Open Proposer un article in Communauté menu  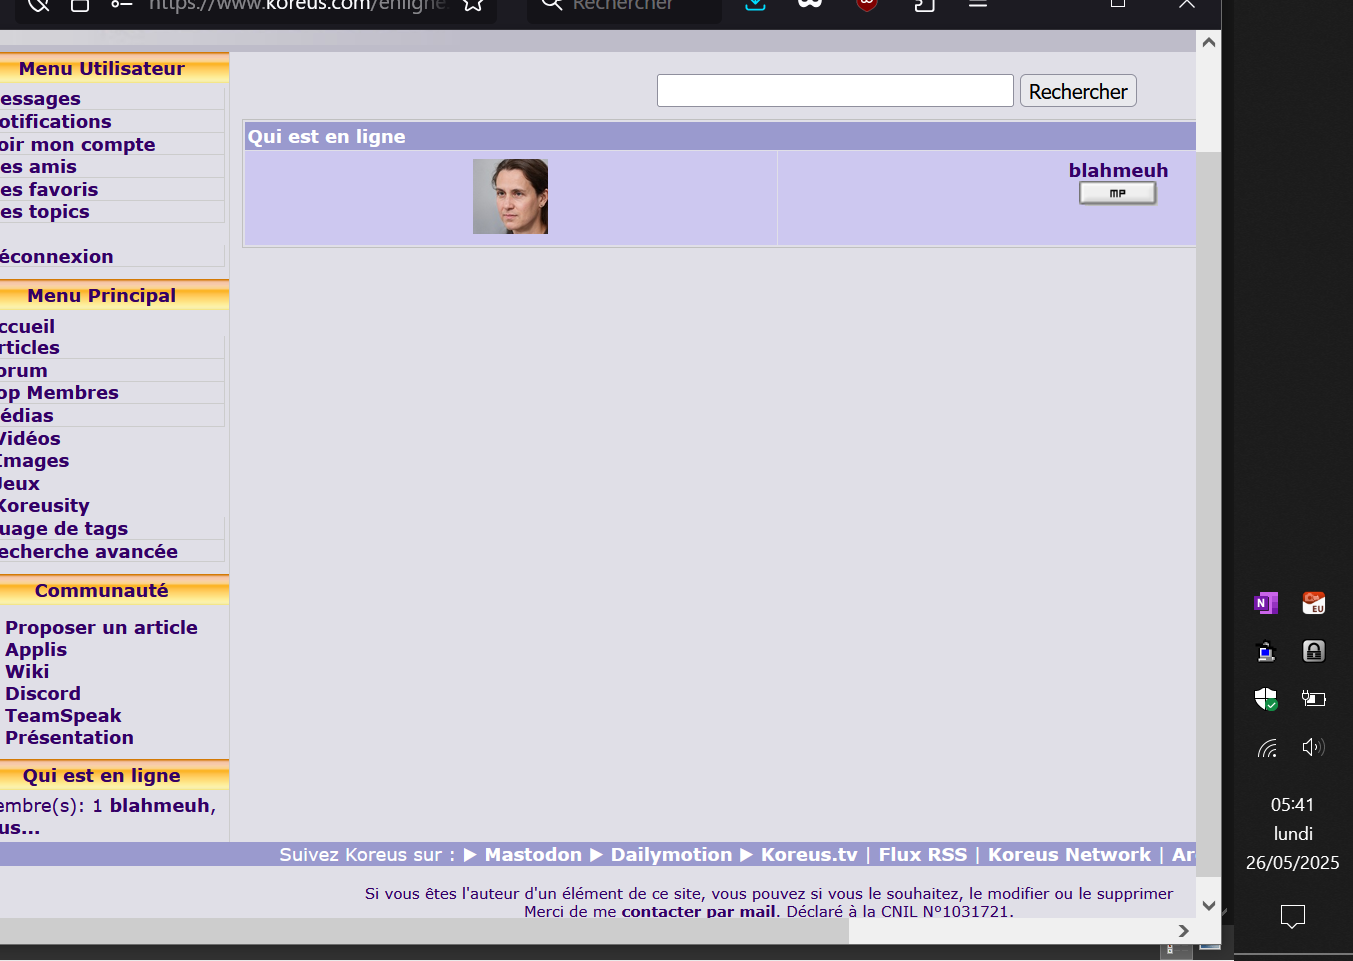click(101, 627)
